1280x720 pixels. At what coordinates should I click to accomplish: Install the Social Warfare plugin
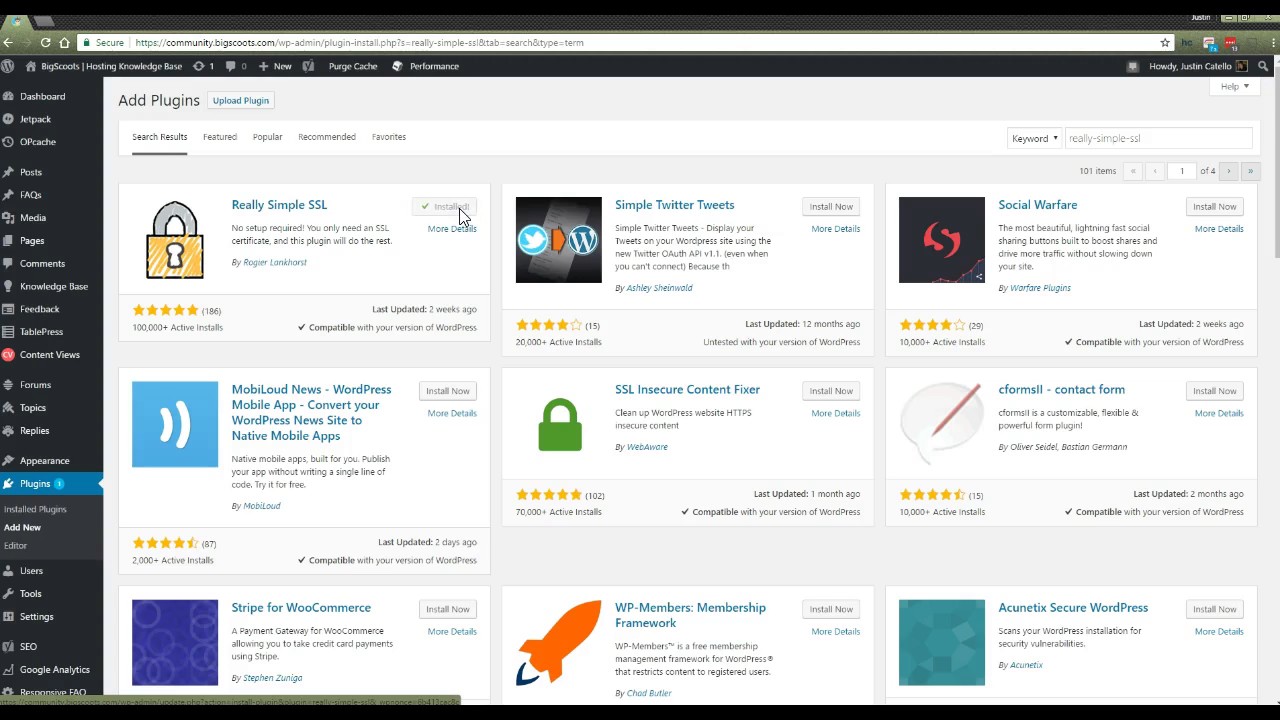coord(1214,206)
